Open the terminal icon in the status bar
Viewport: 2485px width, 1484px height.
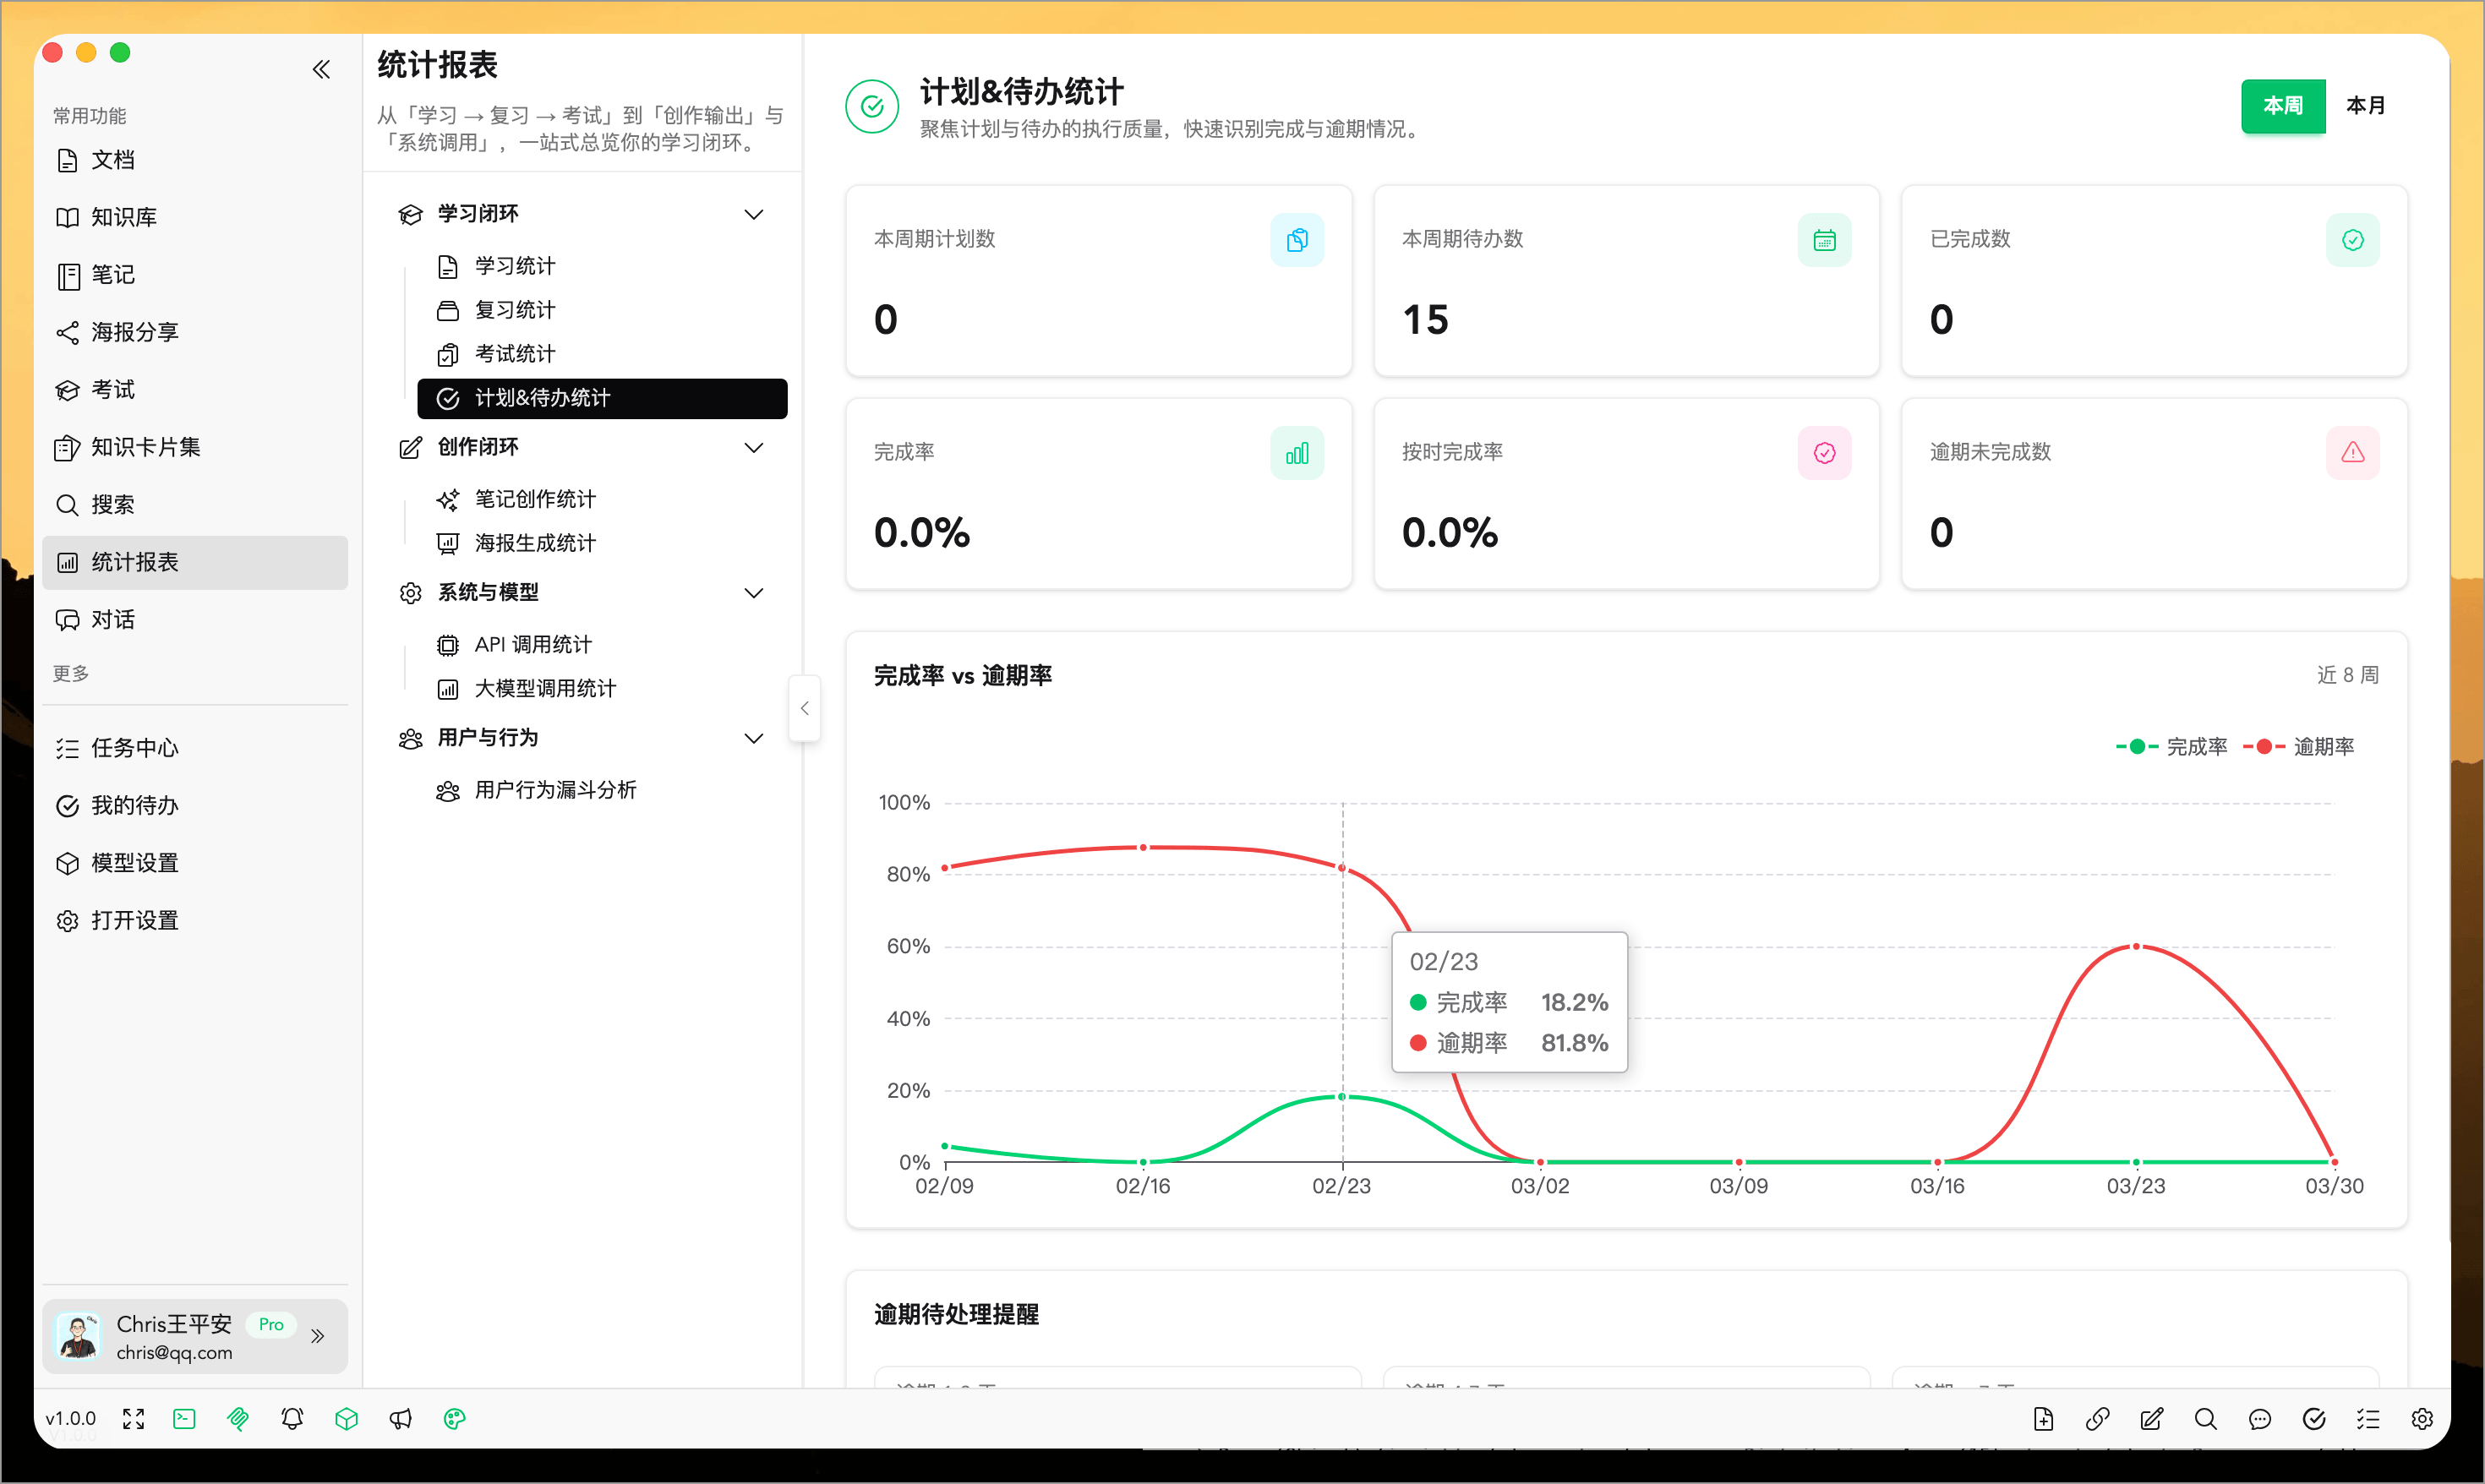click(184, 1418)
